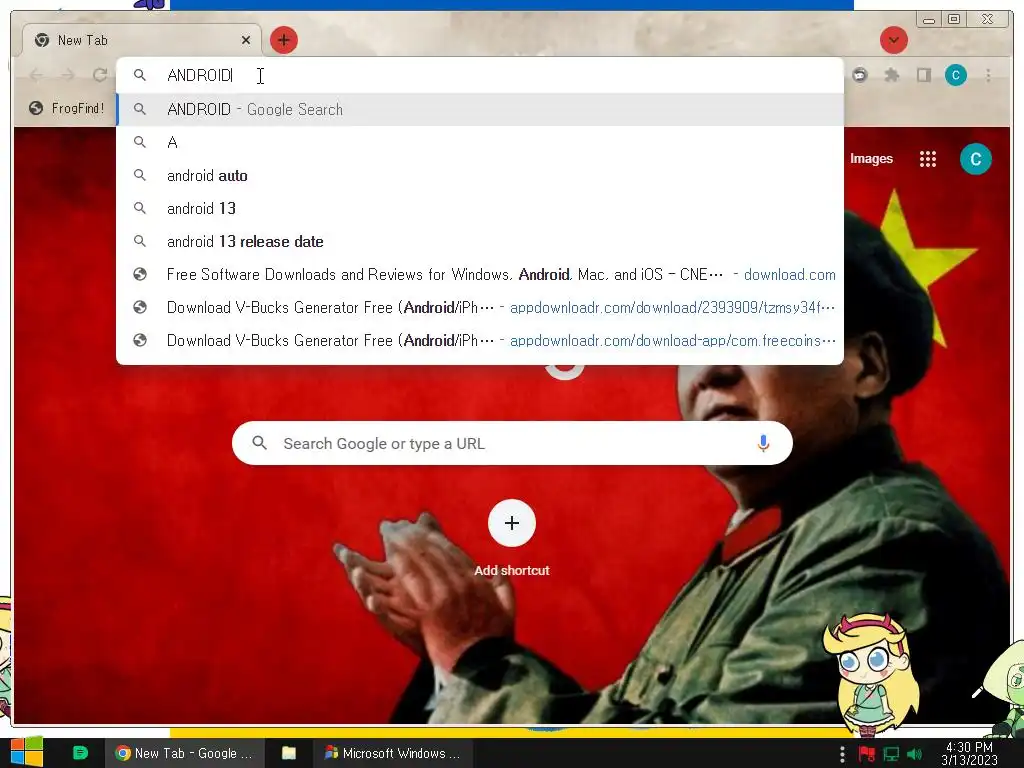Open the Windows Start button
The image size is (1024, 768).
pos(27,752)
